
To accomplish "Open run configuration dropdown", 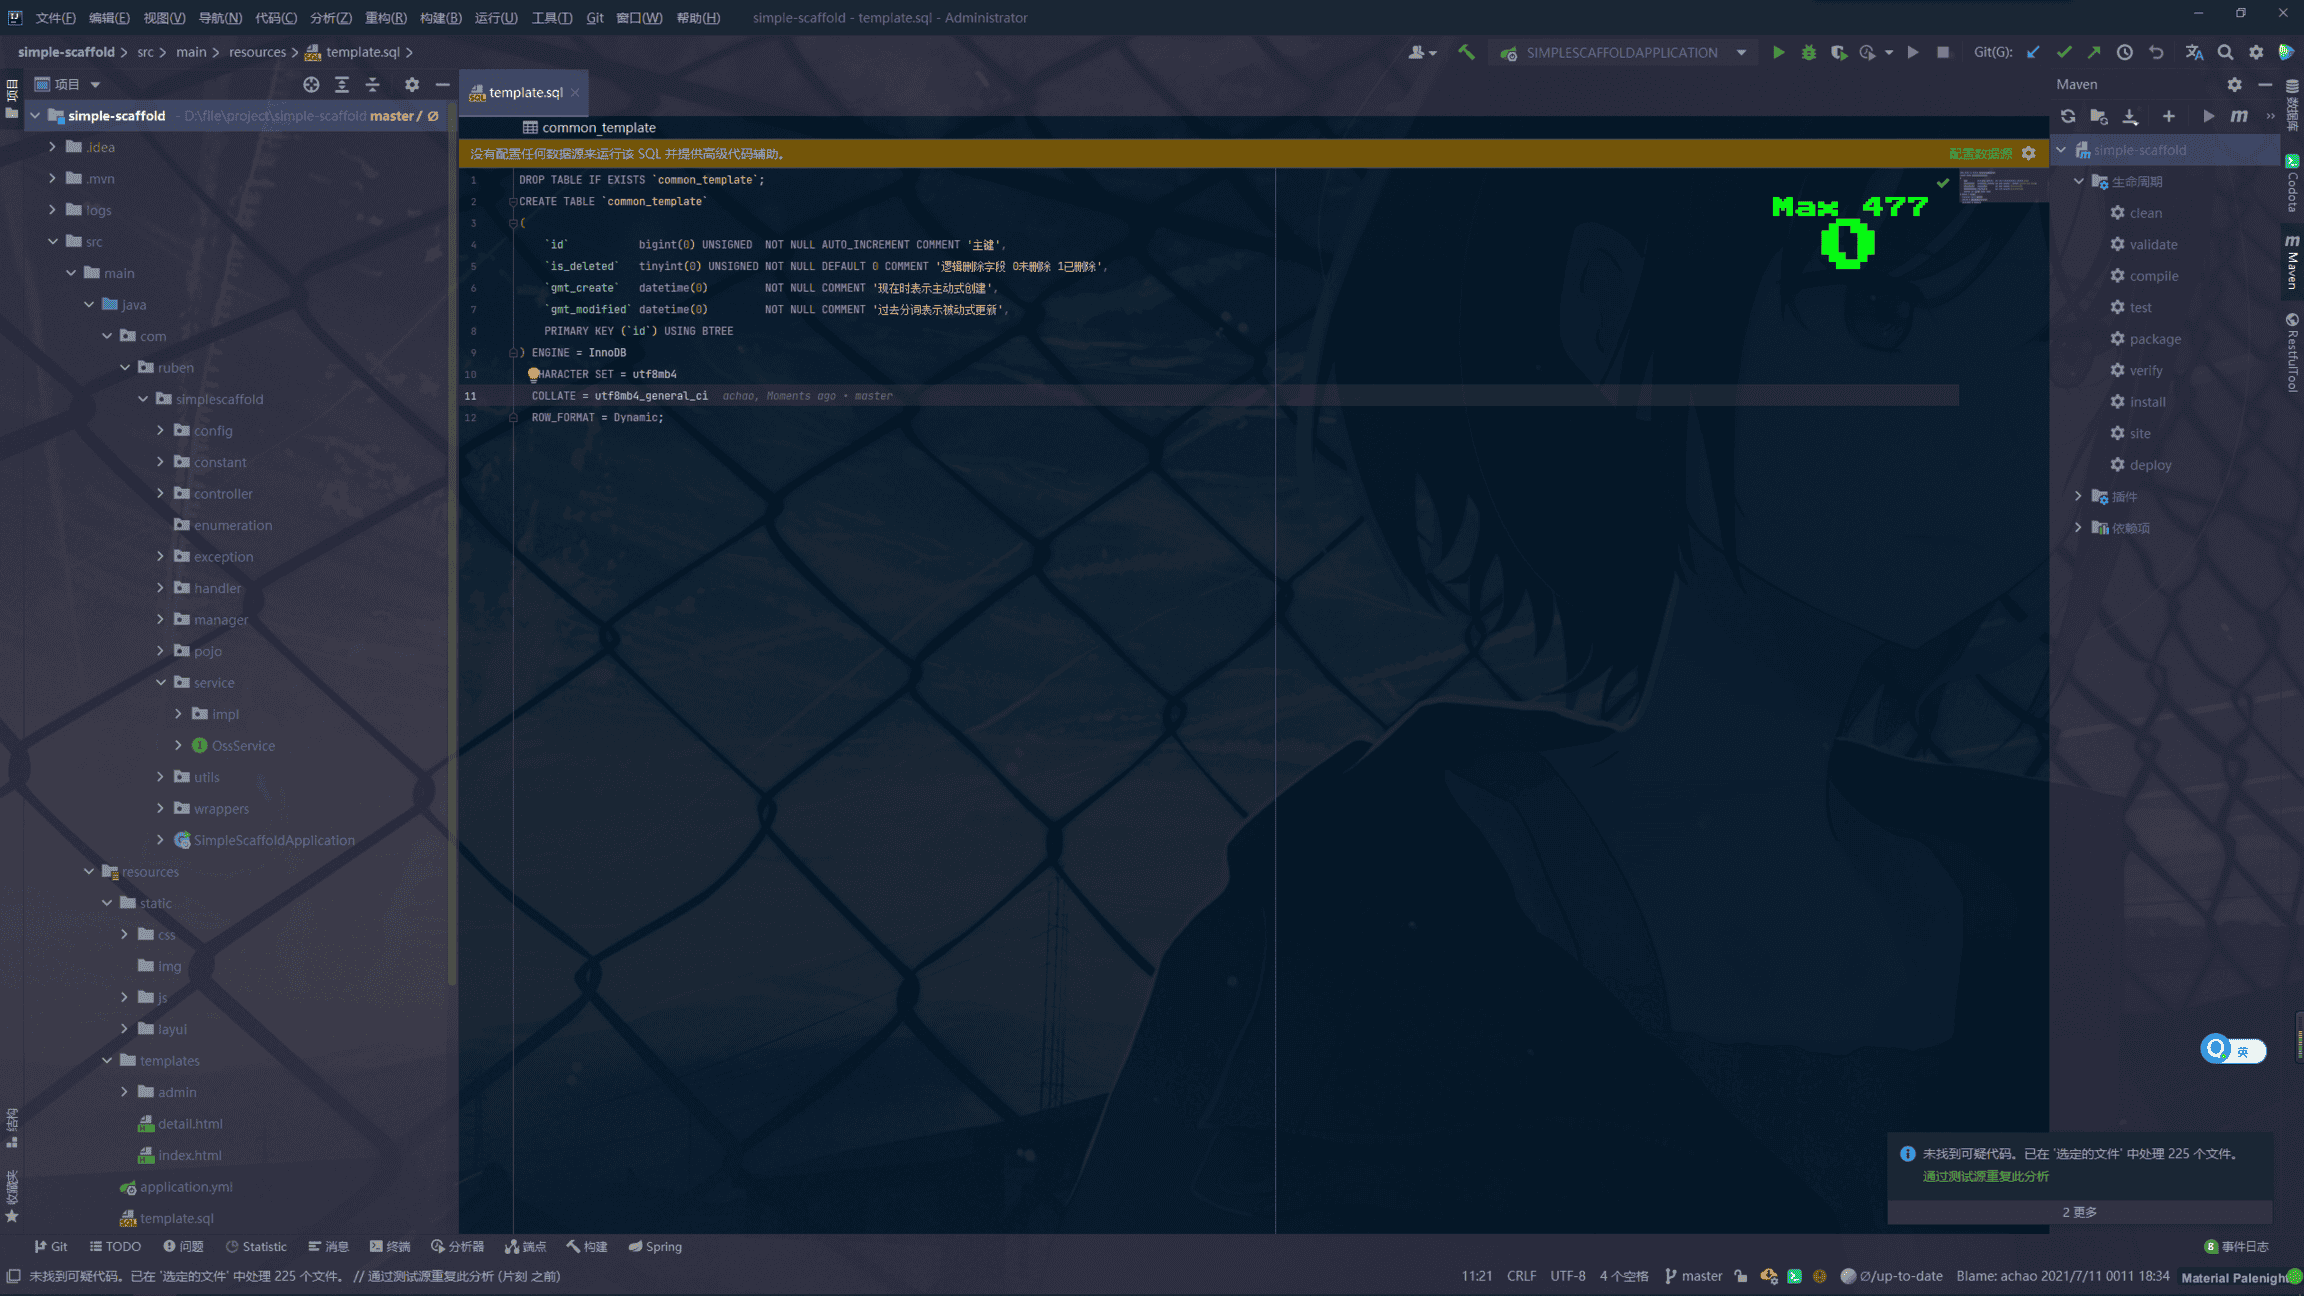I will (x=1741, y=52).
